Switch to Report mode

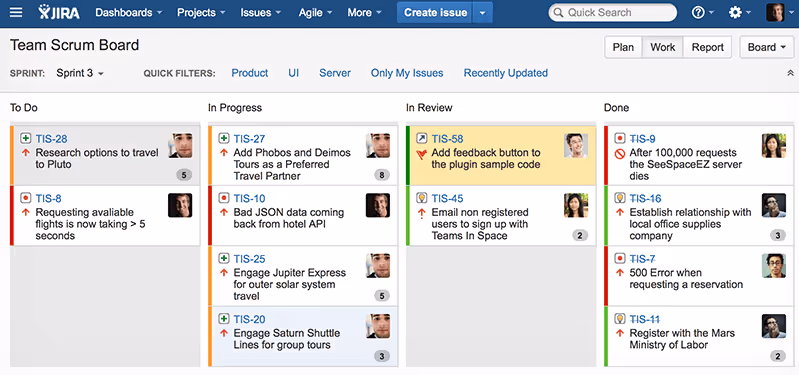point(708,47)
